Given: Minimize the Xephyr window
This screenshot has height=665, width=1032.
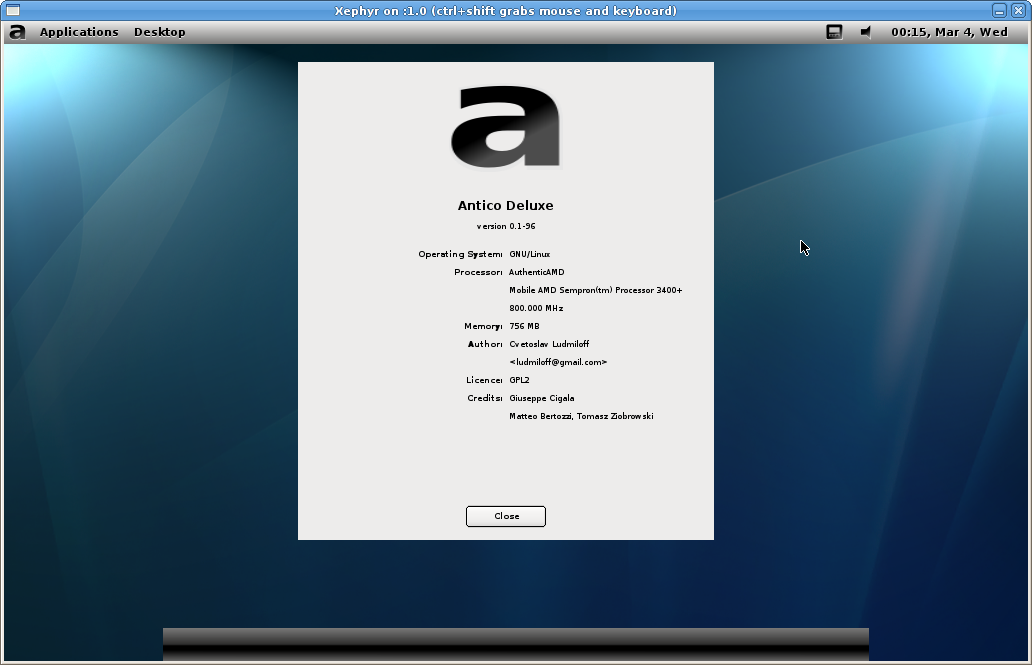Looking at the screenshot, I should (x=999, y=11).
